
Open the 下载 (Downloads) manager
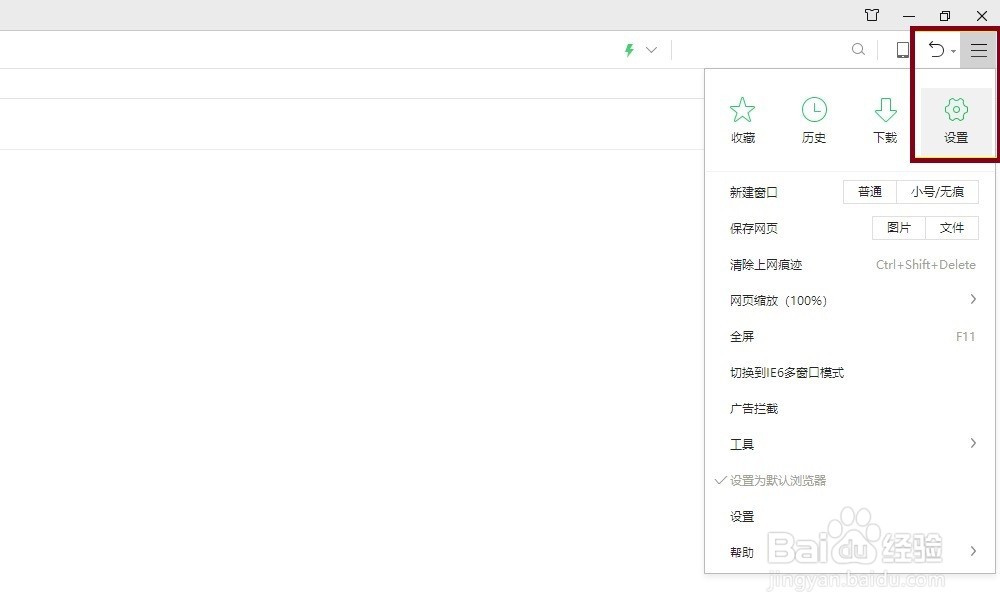tap(885, 118)
